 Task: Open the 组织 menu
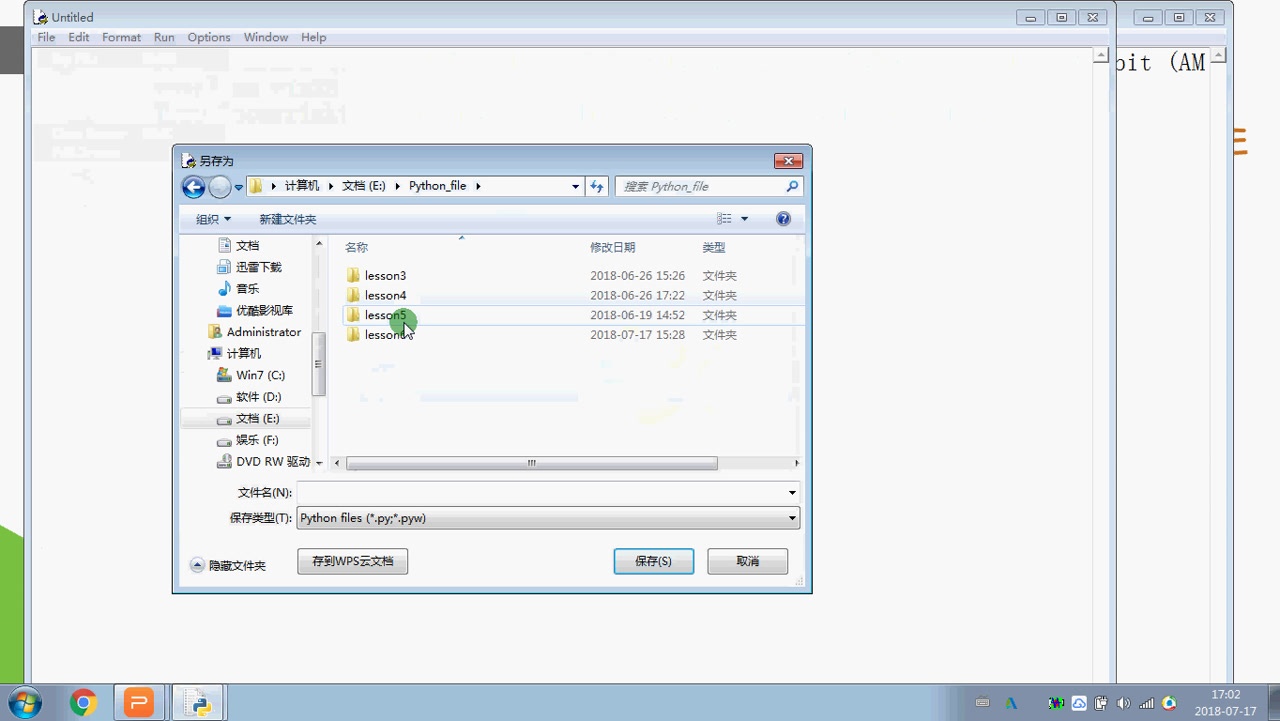click(x=213, y=219)
